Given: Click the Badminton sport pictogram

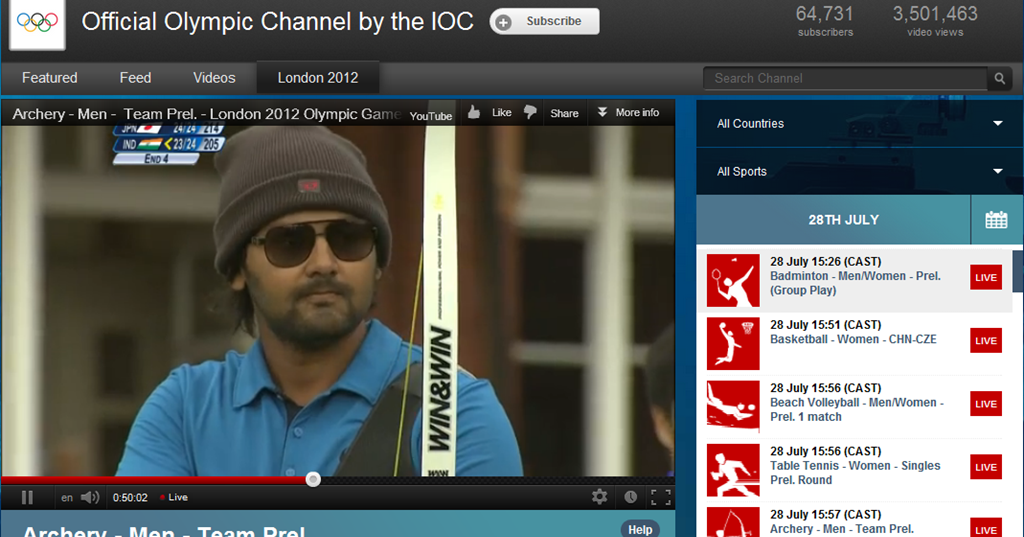Looking at the screenshot, I should click(x=733, y=280).
